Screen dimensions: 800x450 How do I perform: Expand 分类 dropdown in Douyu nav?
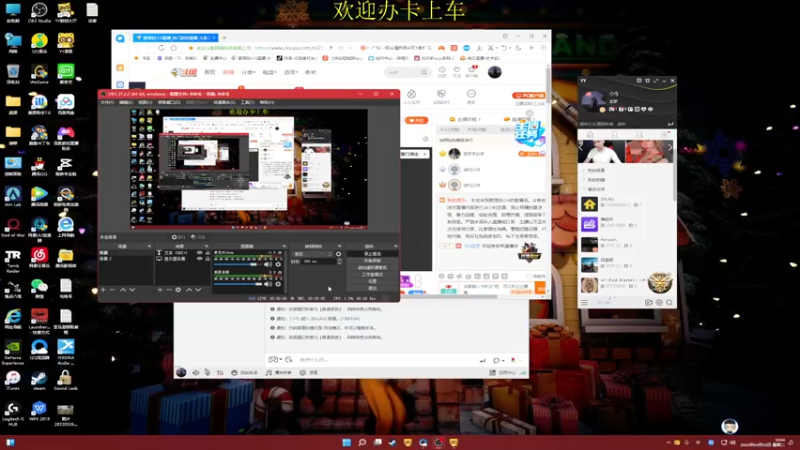pos(248,72)
